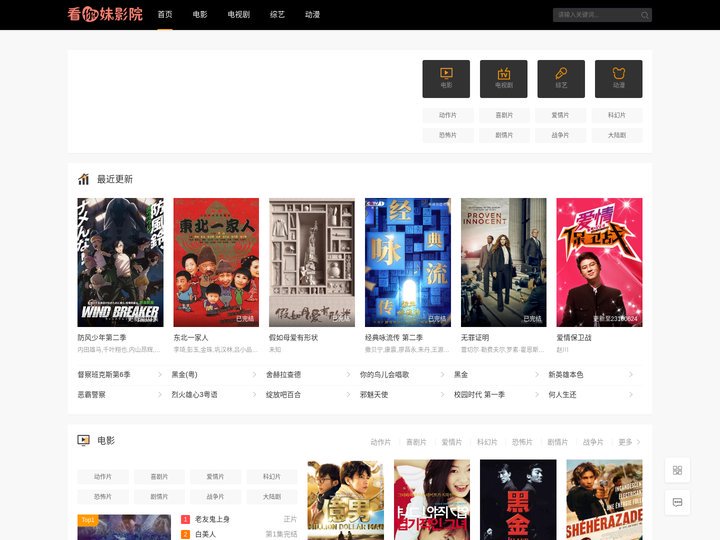Open the 电视剧 TV category tile icon
720x540 pixels.
coord(504,79)
